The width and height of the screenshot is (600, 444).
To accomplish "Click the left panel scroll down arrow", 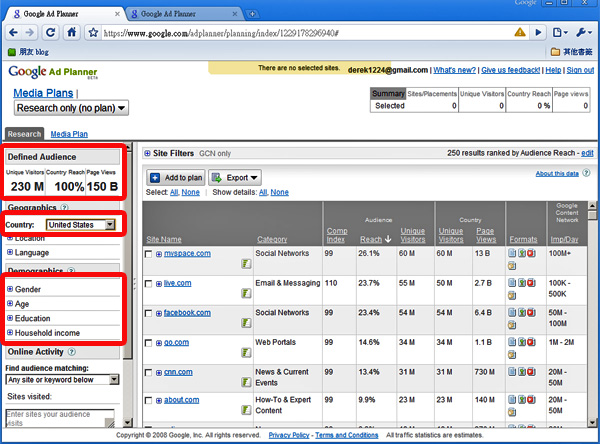I will tap(128, 423).
